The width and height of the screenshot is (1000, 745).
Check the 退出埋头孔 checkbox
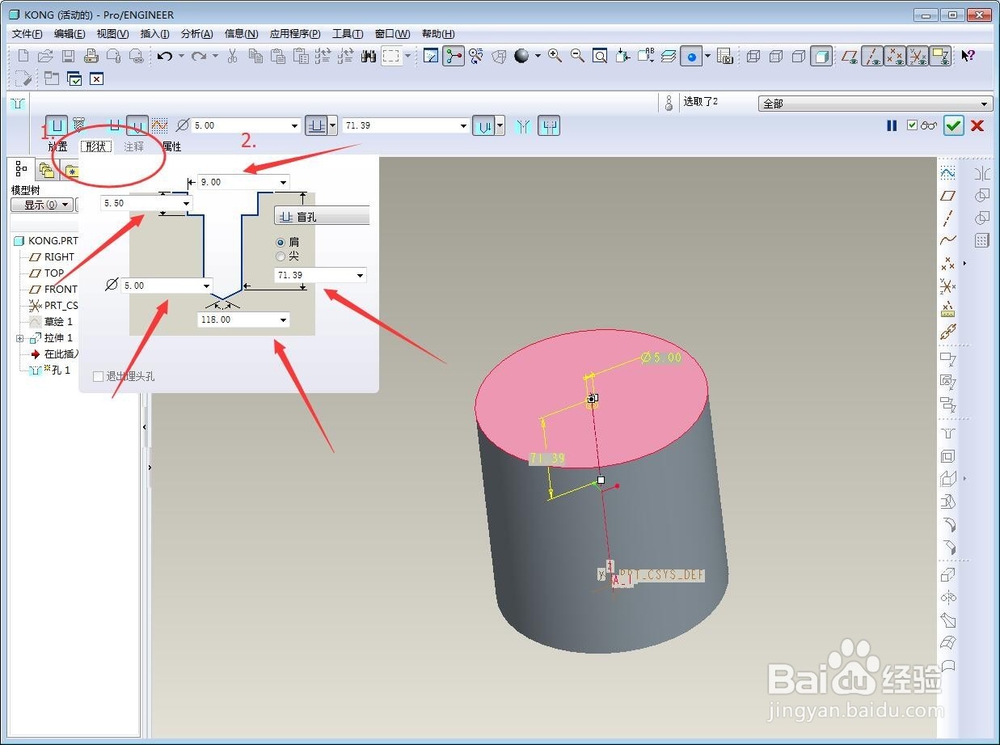[x=98, y=376]
